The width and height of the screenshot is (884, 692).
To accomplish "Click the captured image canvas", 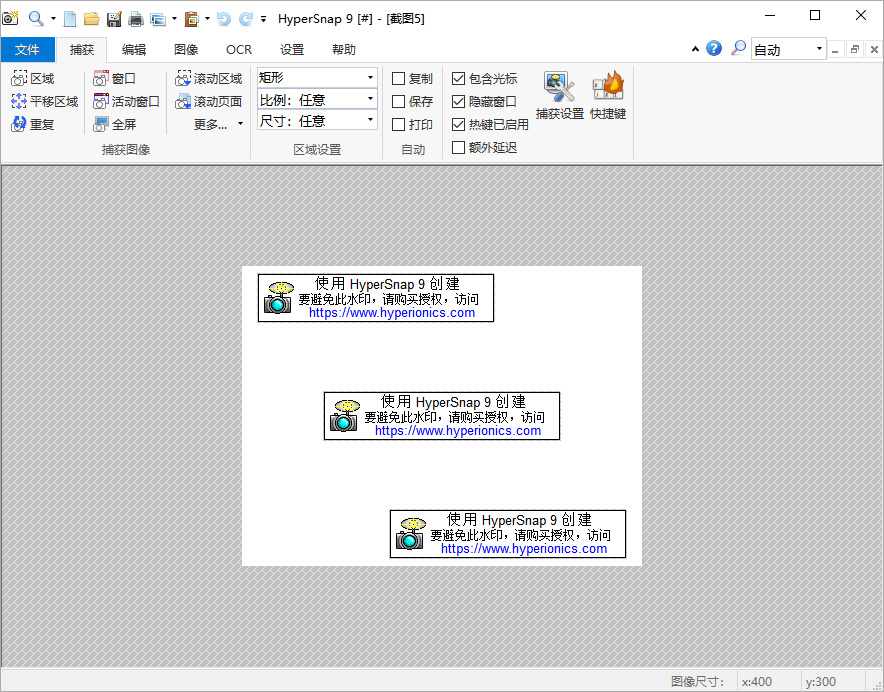I will click(x=442, y=416).
